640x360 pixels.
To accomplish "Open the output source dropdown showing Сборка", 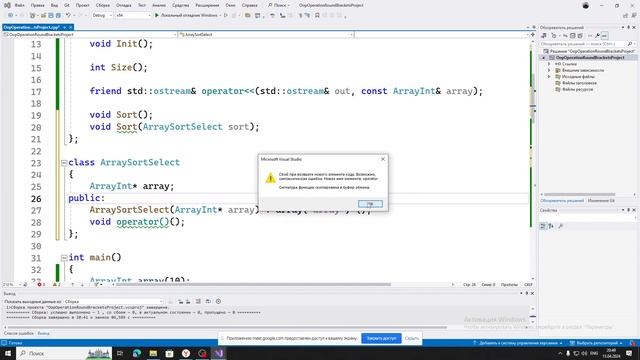I will [x=114, y=301].
